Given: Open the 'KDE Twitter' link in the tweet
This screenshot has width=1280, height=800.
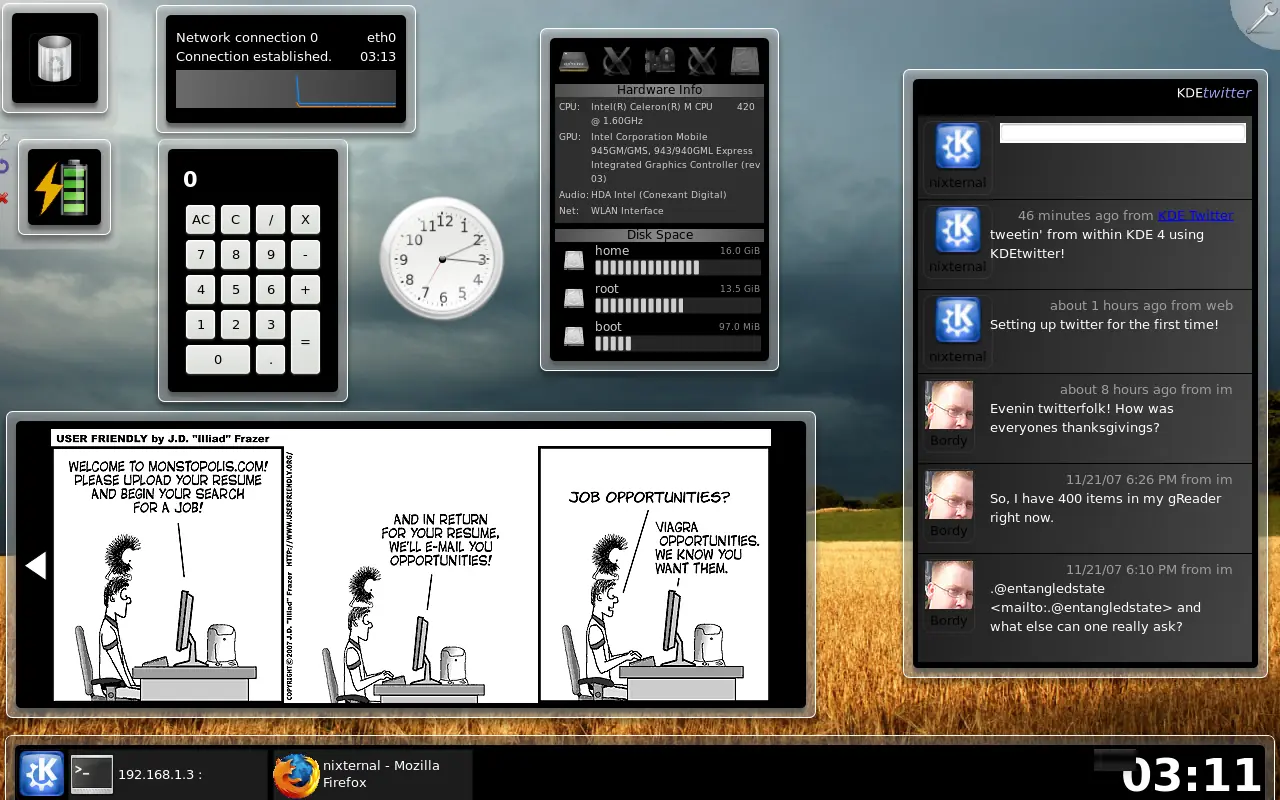Looking at the screenshot, I should pos(1195,215).
